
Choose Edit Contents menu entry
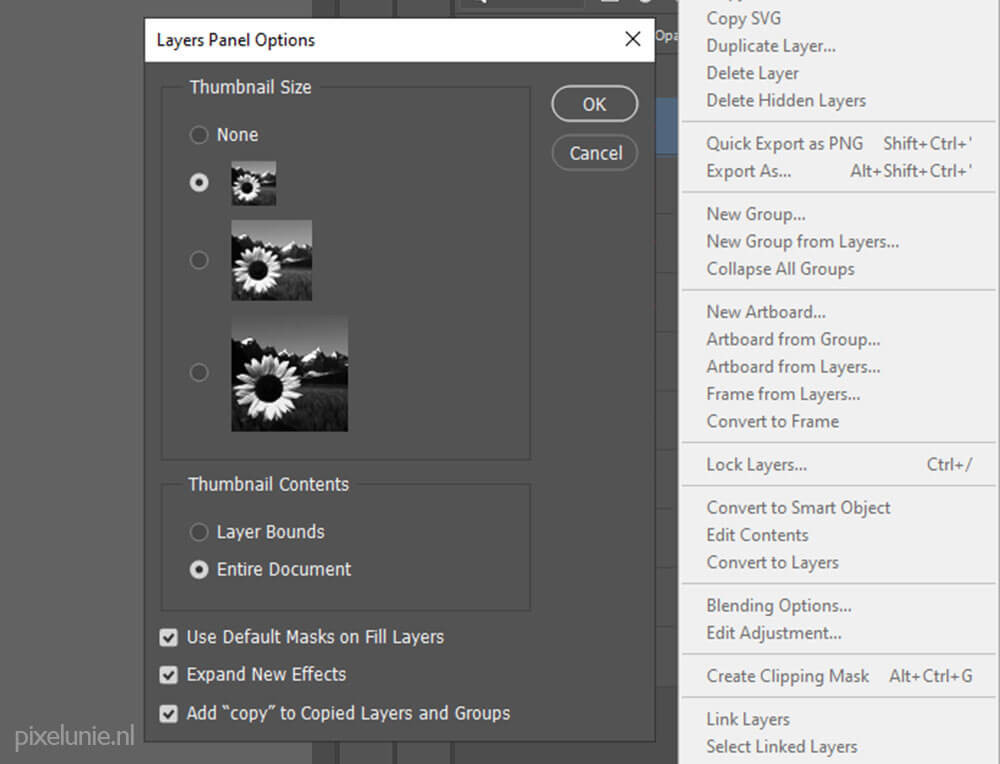point(758,535)
